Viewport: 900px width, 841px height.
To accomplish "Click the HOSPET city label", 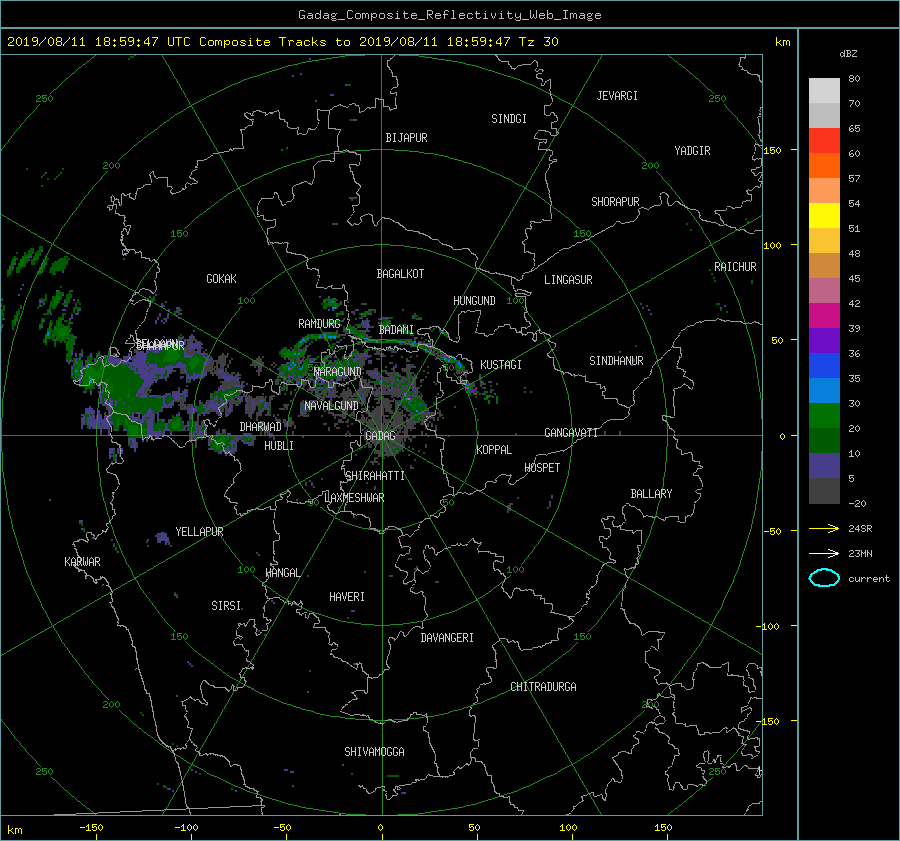I will 542,468.
